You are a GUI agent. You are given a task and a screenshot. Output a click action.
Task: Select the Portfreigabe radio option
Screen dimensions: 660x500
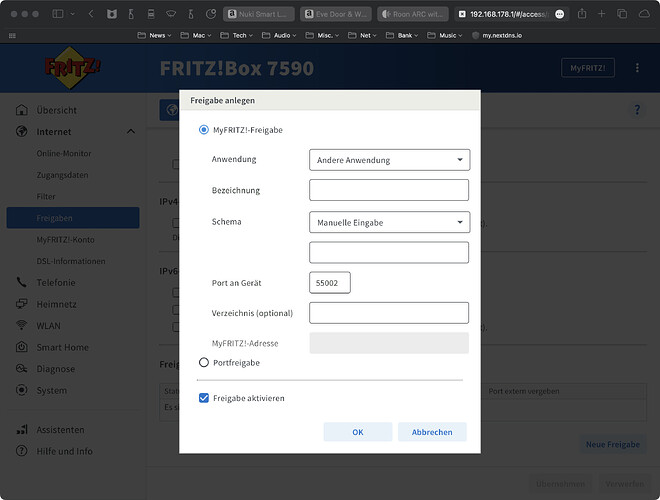coord(204,362)
